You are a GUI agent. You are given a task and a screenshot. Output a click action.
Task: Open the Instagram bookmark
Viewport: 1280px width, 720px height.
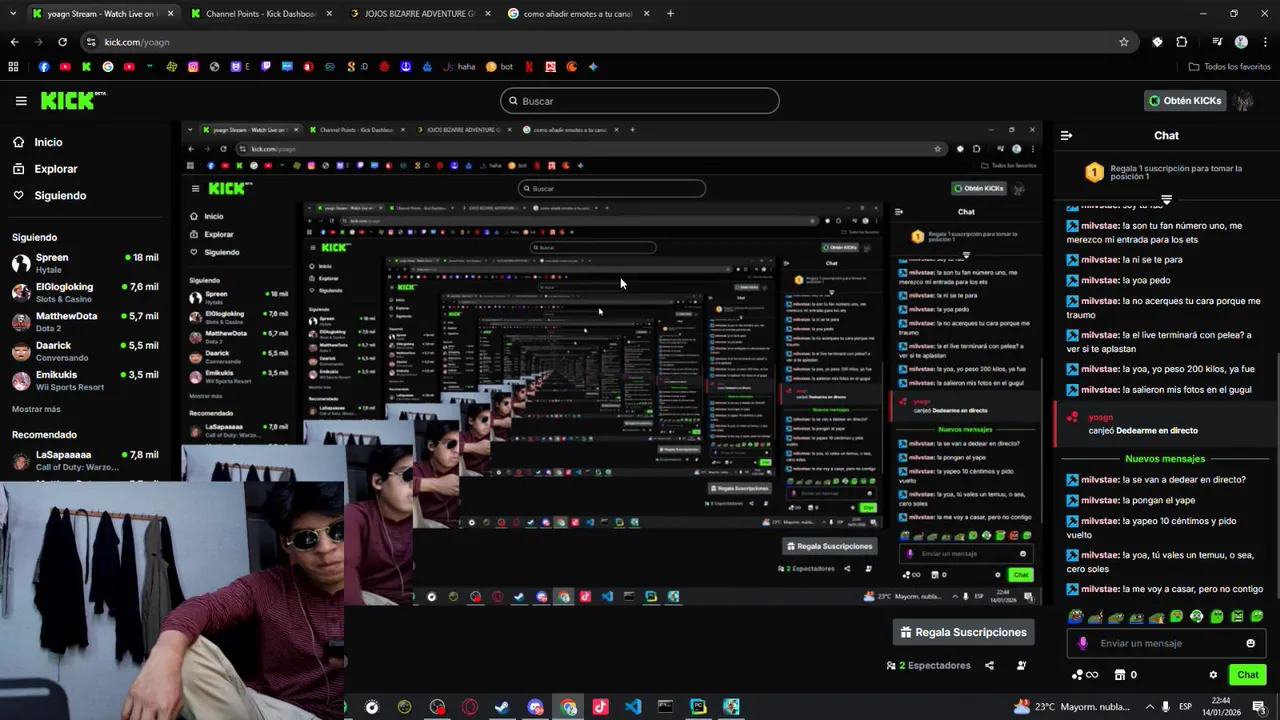pyautogui.click(x=193, y=67)
